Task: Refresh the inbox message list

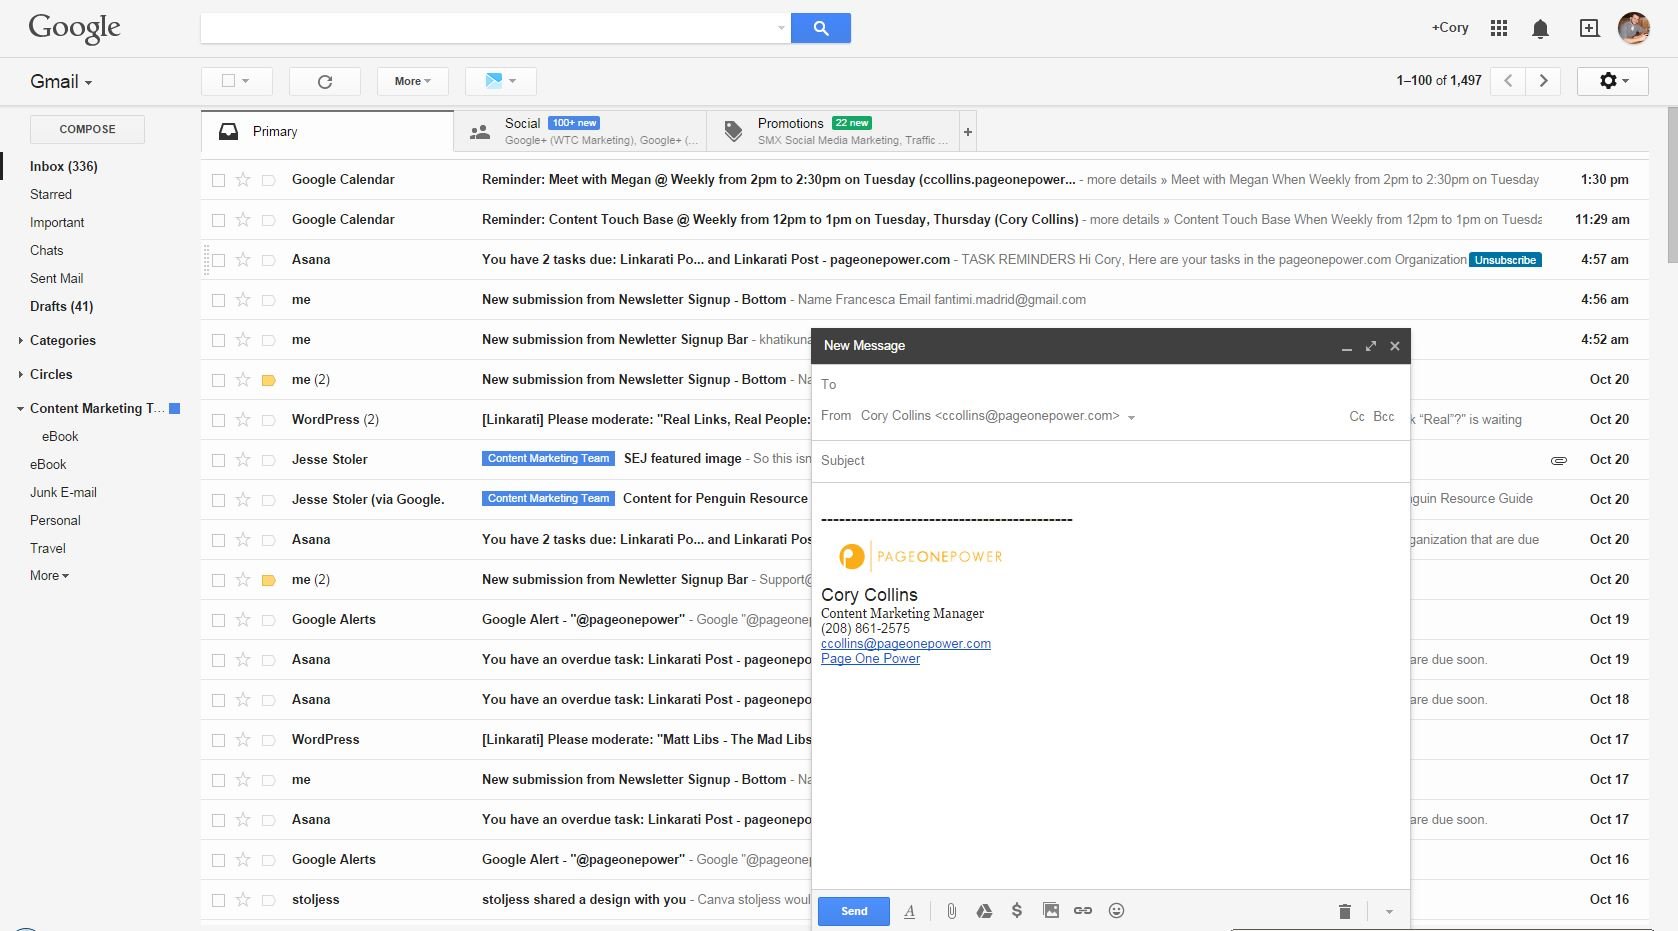Action: coord(324,82)
